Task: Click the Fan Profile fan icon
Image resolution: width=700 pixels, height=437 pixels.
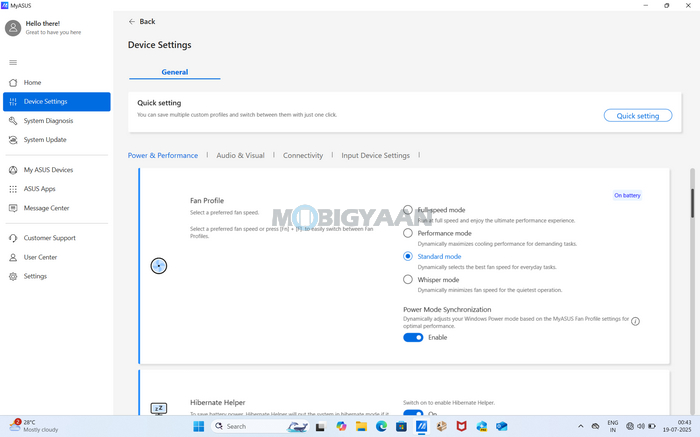Action: coord(158,266)
